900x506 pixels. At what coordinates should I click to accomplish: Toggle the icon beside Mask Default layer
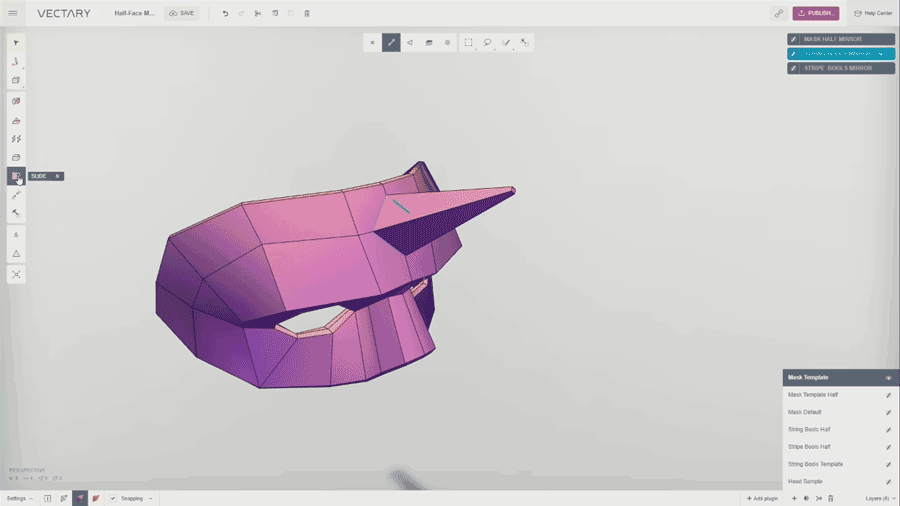coord(888,412)
